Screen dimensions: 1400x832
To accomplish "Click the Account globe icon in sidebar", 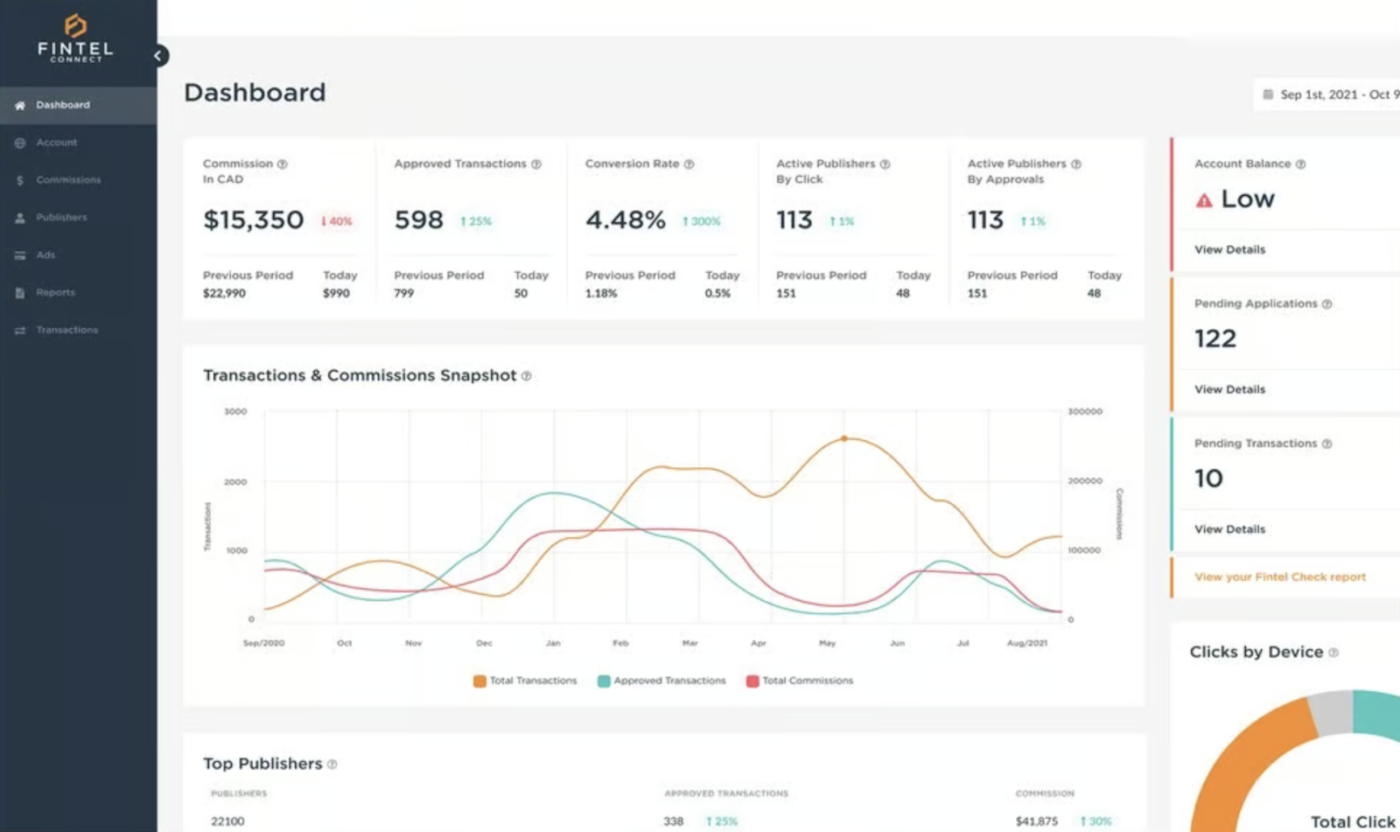I will point(20,143).
